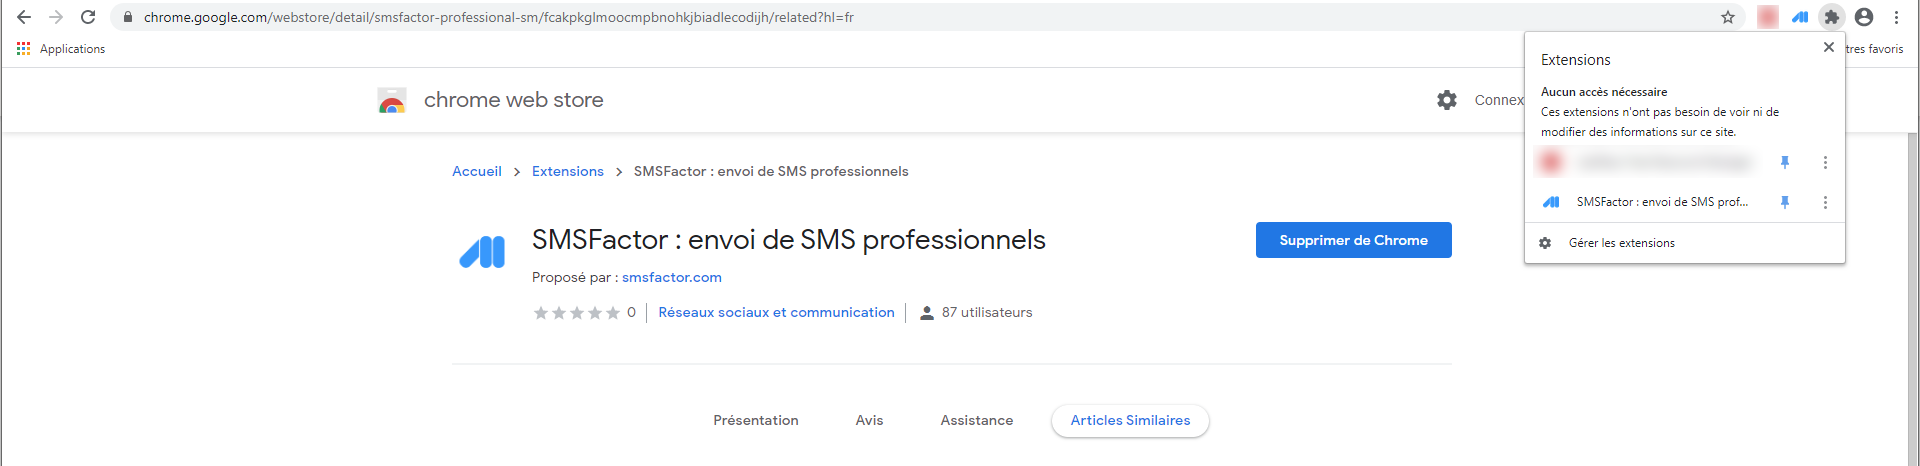This screenshot has height=466, width=1920.
Task: Open Chrome Web Store settings gear
Action: point(1447,100)
